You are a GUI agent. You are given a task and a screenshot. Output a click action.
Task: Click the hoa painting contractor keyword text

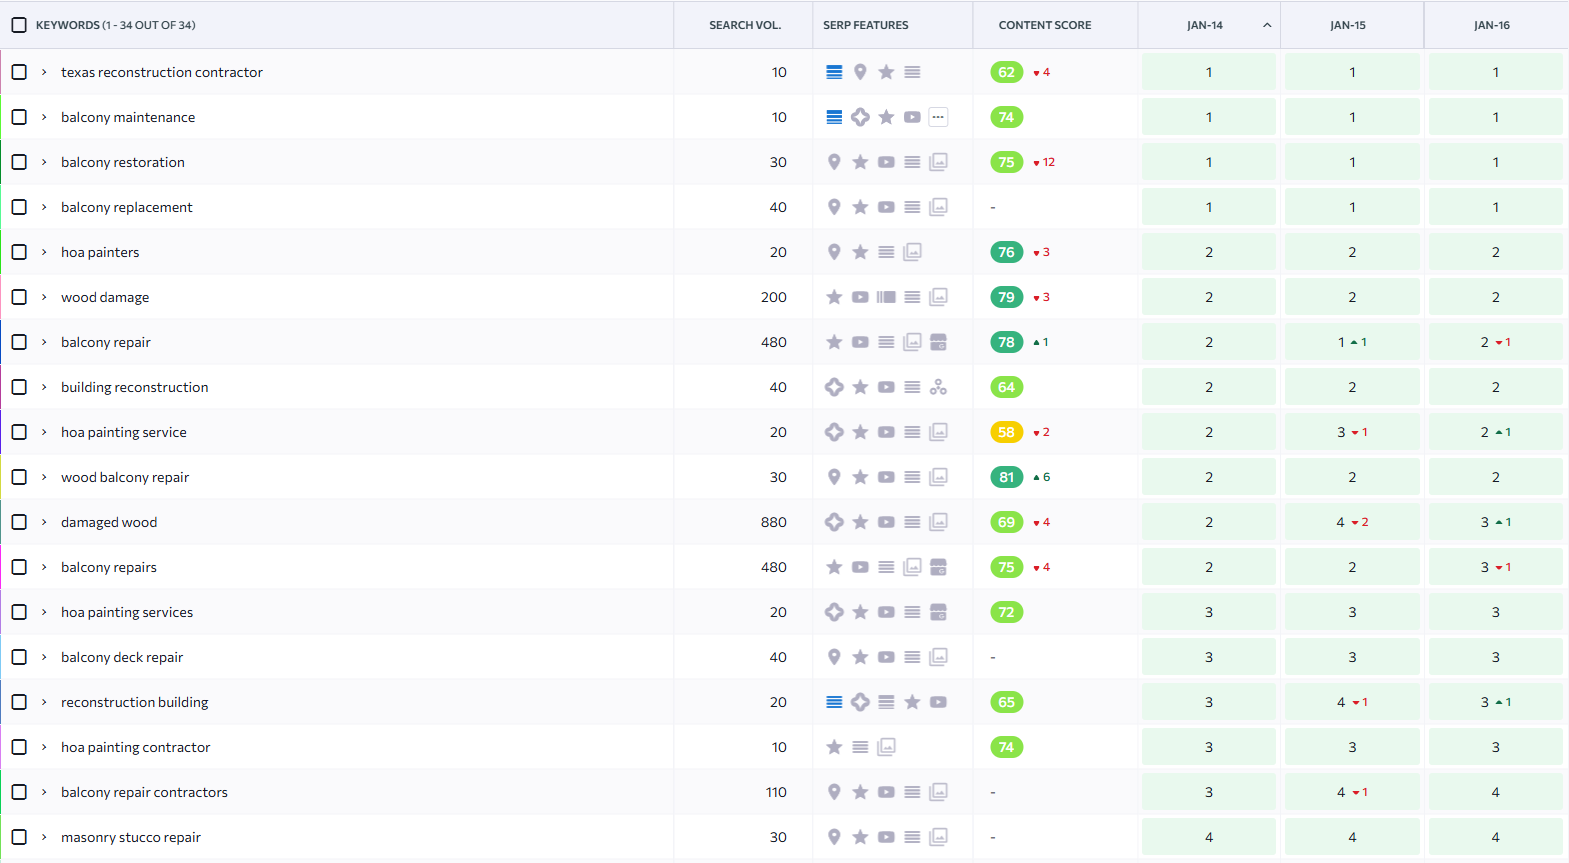point(136,747)
